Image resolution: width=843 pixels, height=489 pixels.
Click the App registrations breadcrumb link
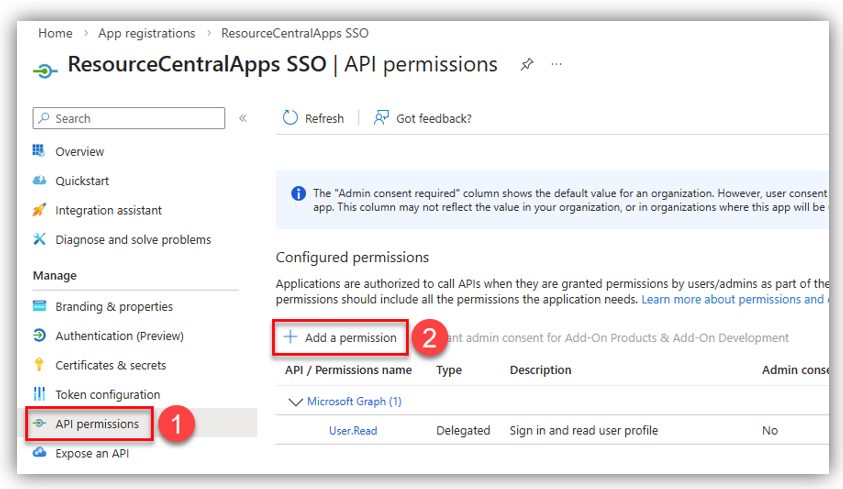coord(147,33)
